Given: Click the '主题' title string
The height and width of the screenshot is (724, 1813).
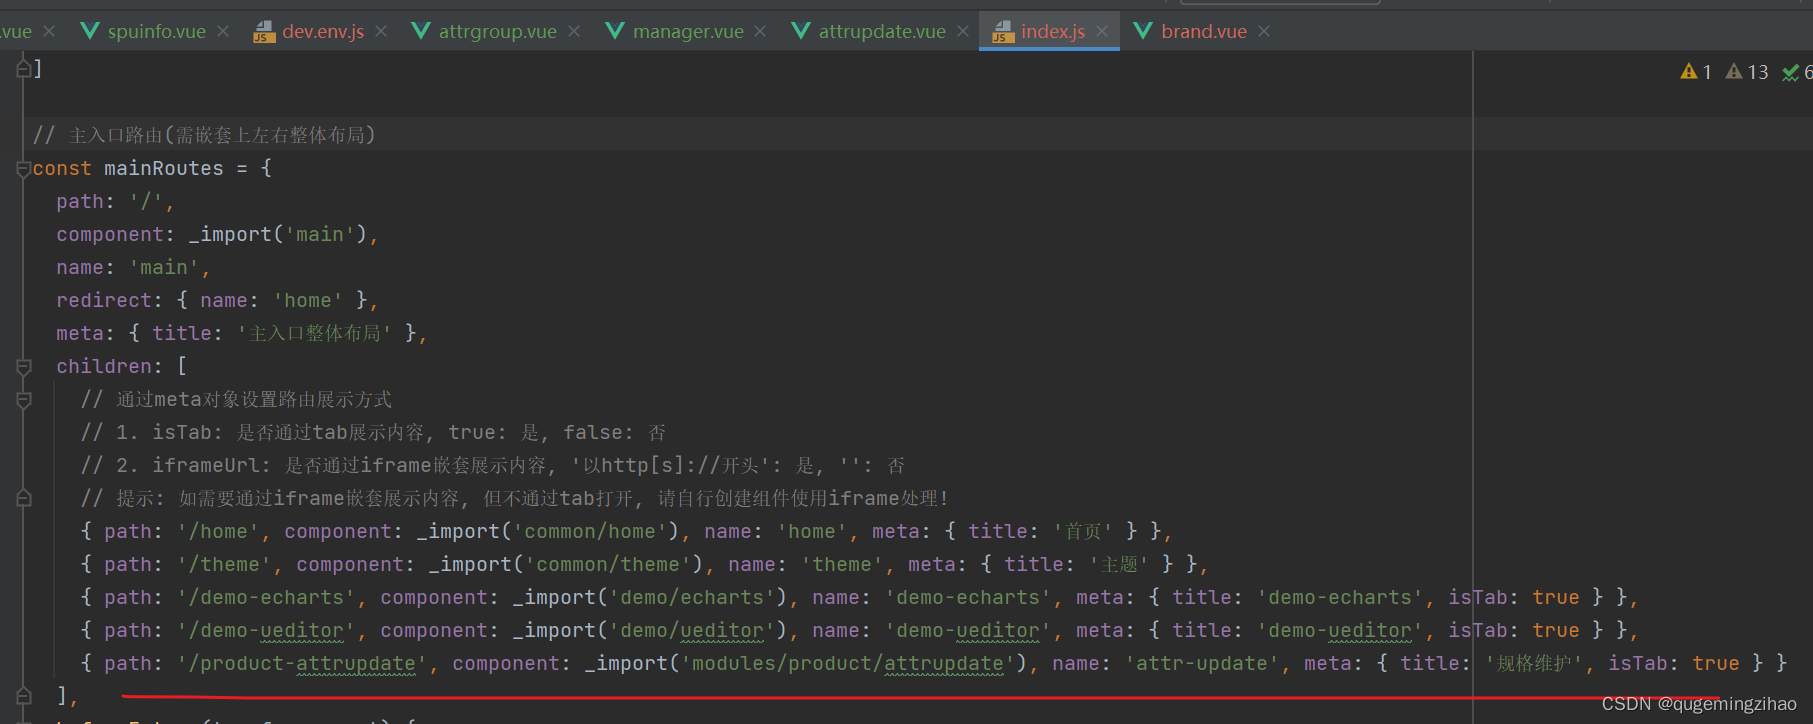Looking at the screenshot, I should click(x=1119, y=564).
